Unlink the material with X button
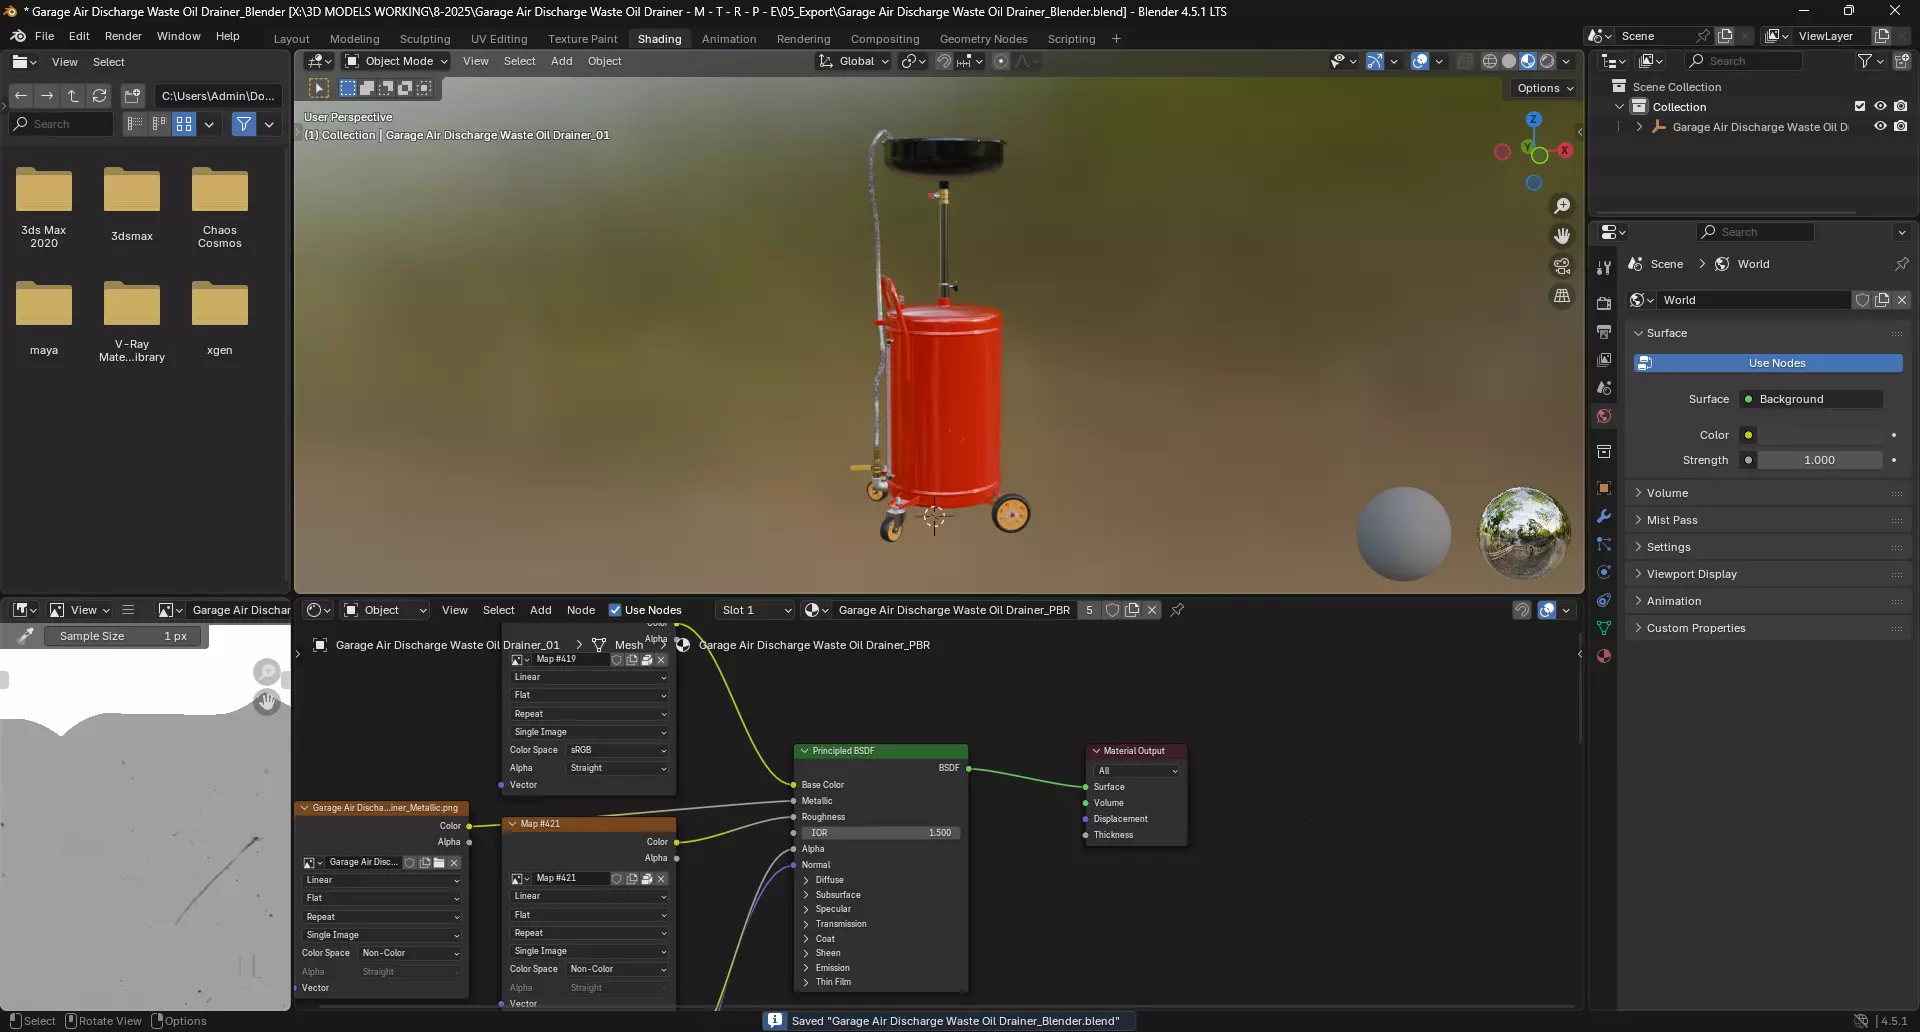The height and width of the screenshot is (1032, 1920). pyautogui.click(x=1152, y=610)
